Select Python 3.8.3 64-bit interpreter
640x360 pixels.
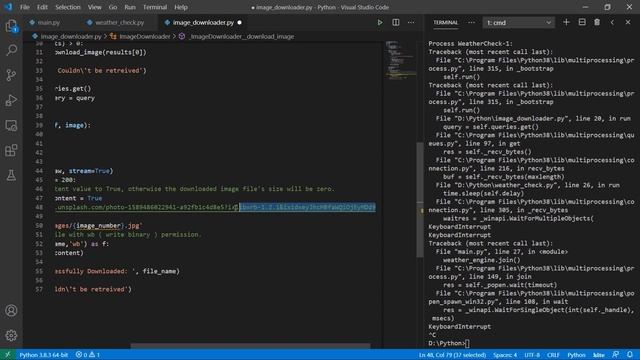click(44, 355)
